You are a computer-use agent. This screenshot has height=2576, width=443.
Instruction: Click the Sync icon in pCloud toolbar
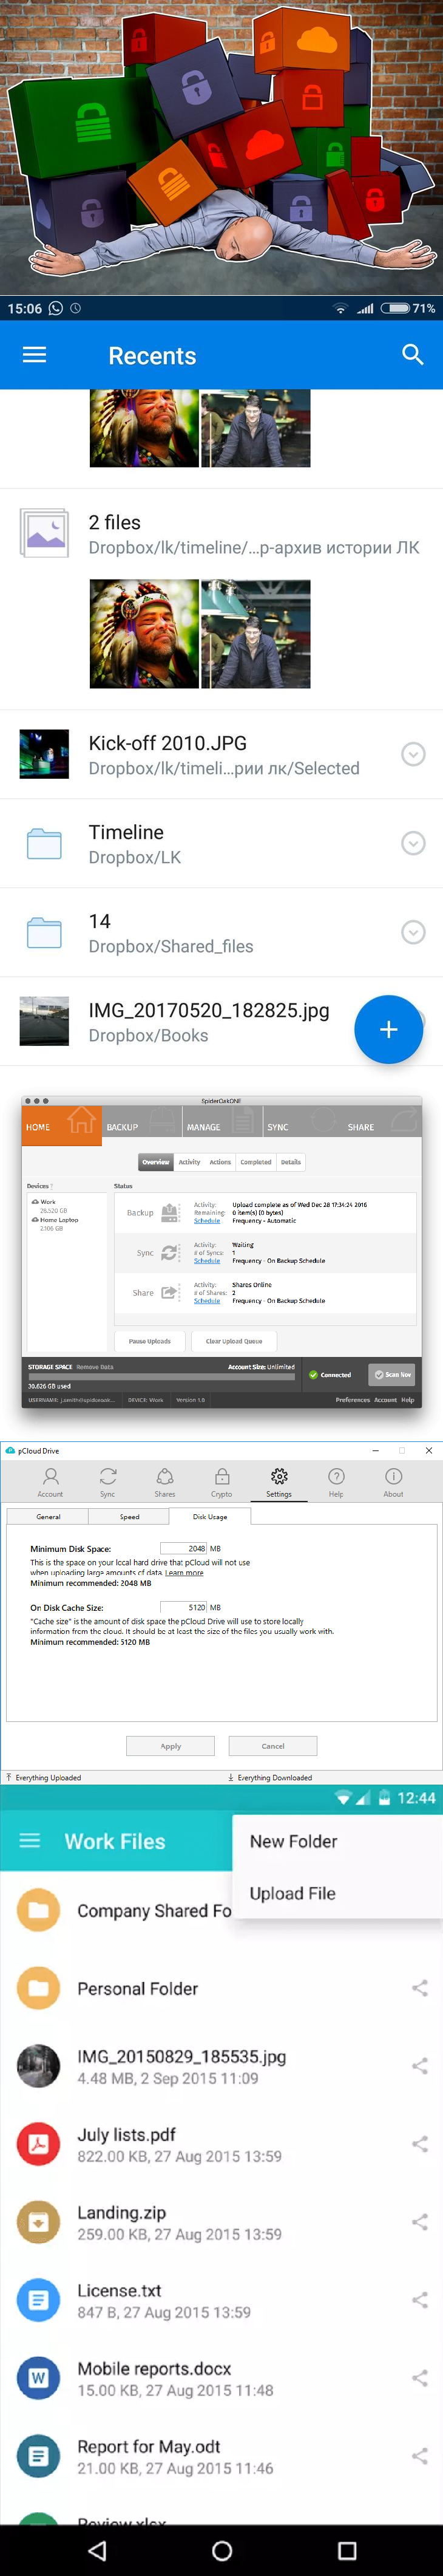[108, 1482]
